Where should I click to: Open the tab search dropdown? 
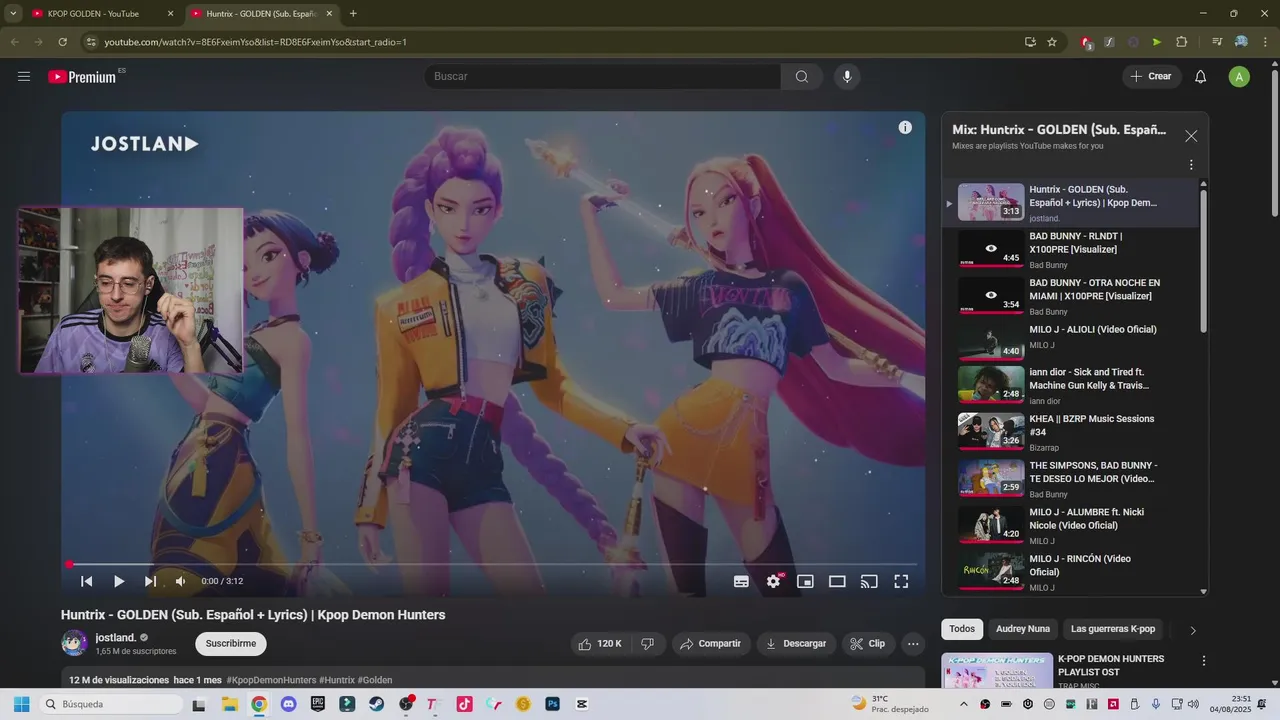(13, 14)
